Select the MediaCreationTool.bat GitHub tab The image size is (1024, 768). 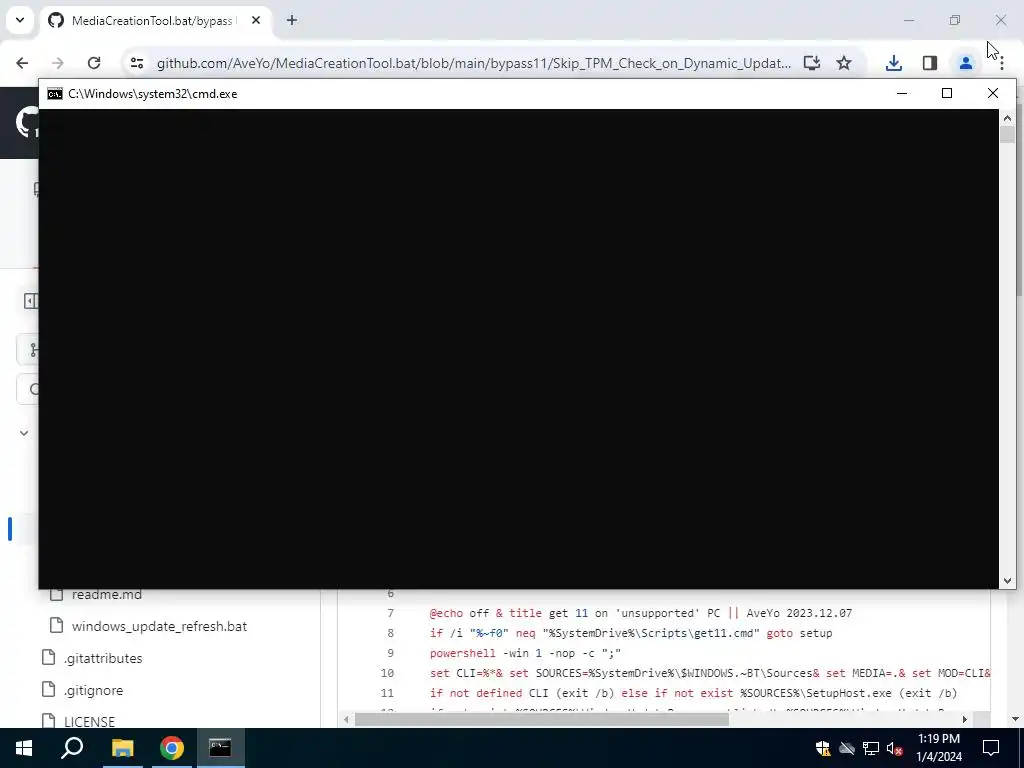[x=154, y=20]
